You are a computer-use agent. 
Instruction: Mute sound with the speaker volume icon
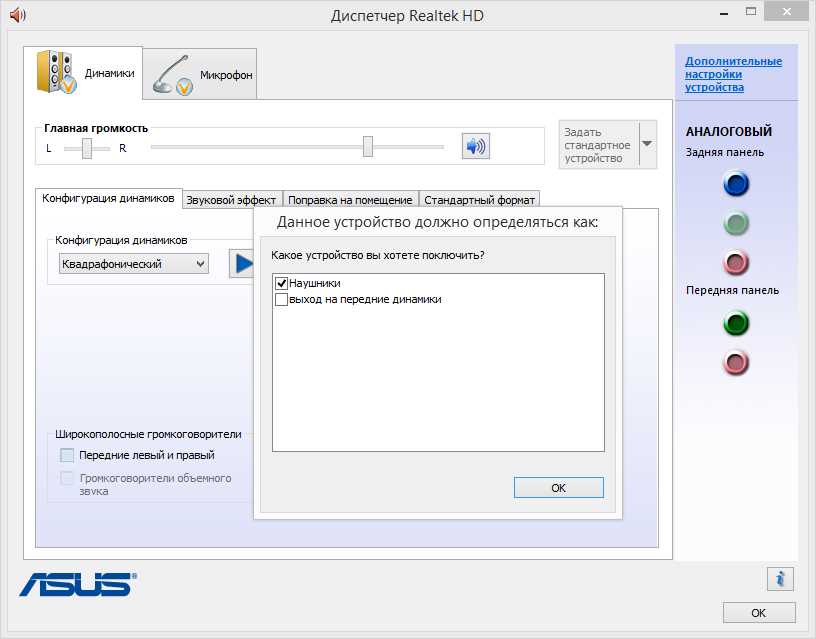(x=475, y=147)
